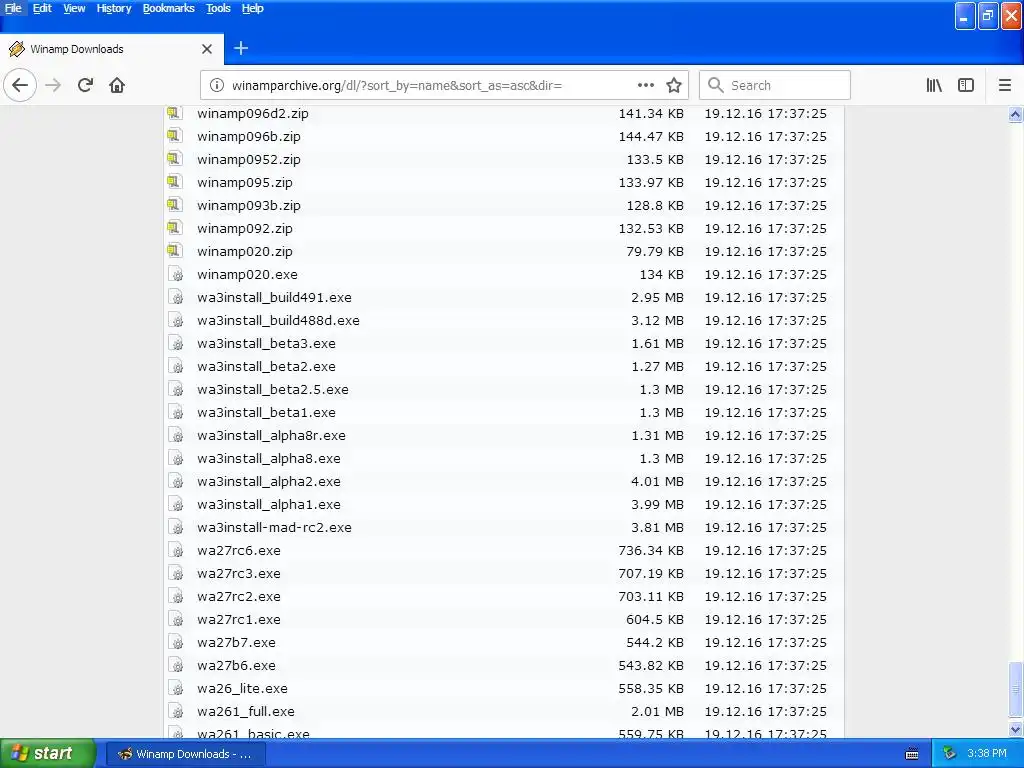This screenshot has width=1024, height=768.
Task: Click exe icon beside wa26_lite.exe
Action: click(175, 688)
